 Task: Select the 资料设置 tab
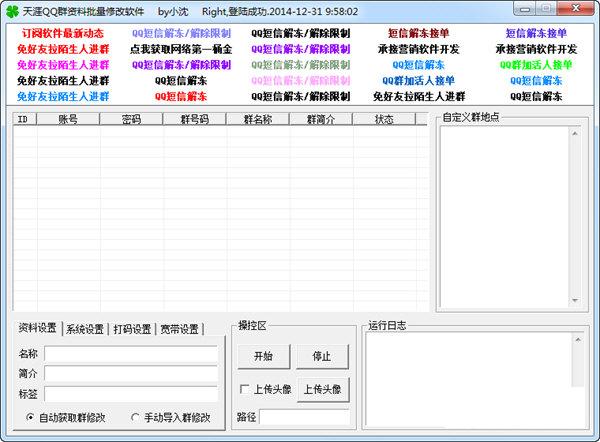pos(37,328)
